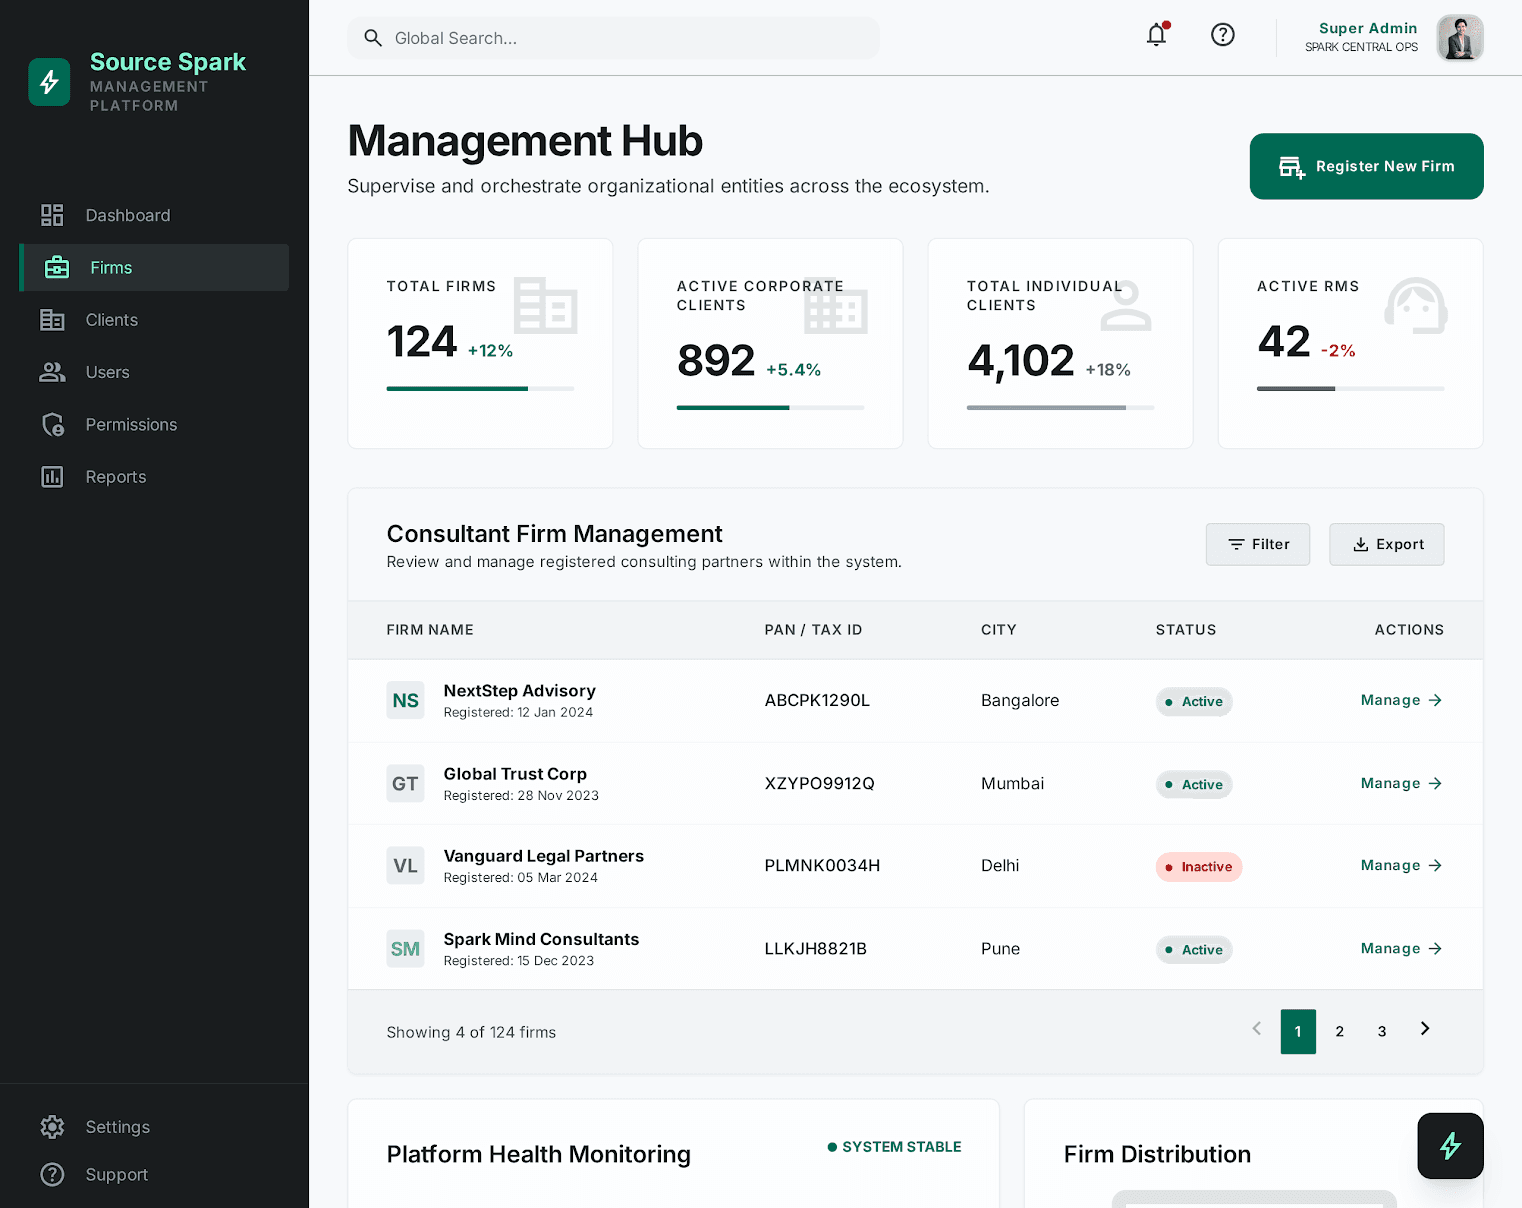Click the Active RMs headset icon
This screenshot has width=1522, height=1208.
pyautogui.click(x=1416, y=305)
